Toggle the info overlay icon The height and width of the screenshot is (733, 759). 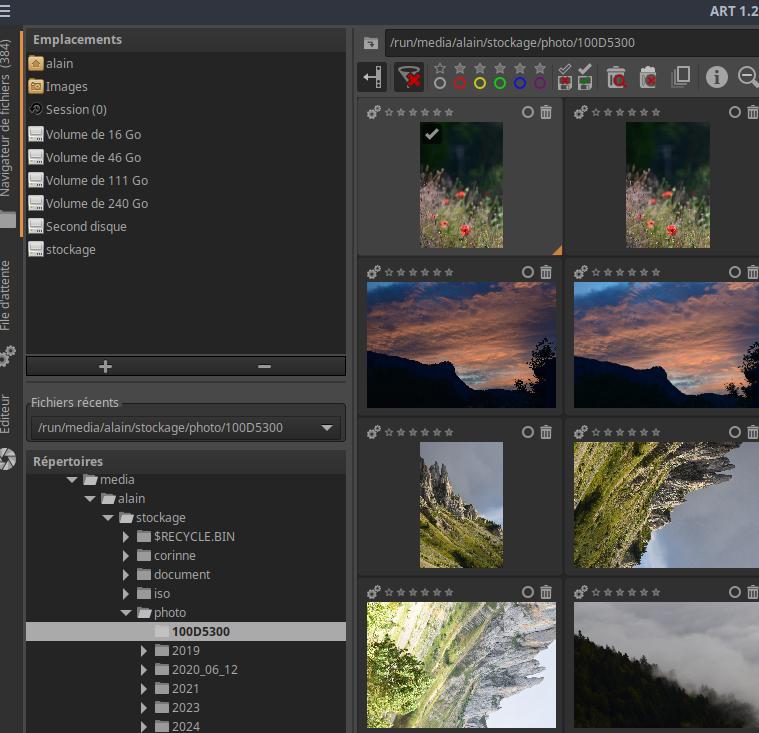click(x=716, y=77)
